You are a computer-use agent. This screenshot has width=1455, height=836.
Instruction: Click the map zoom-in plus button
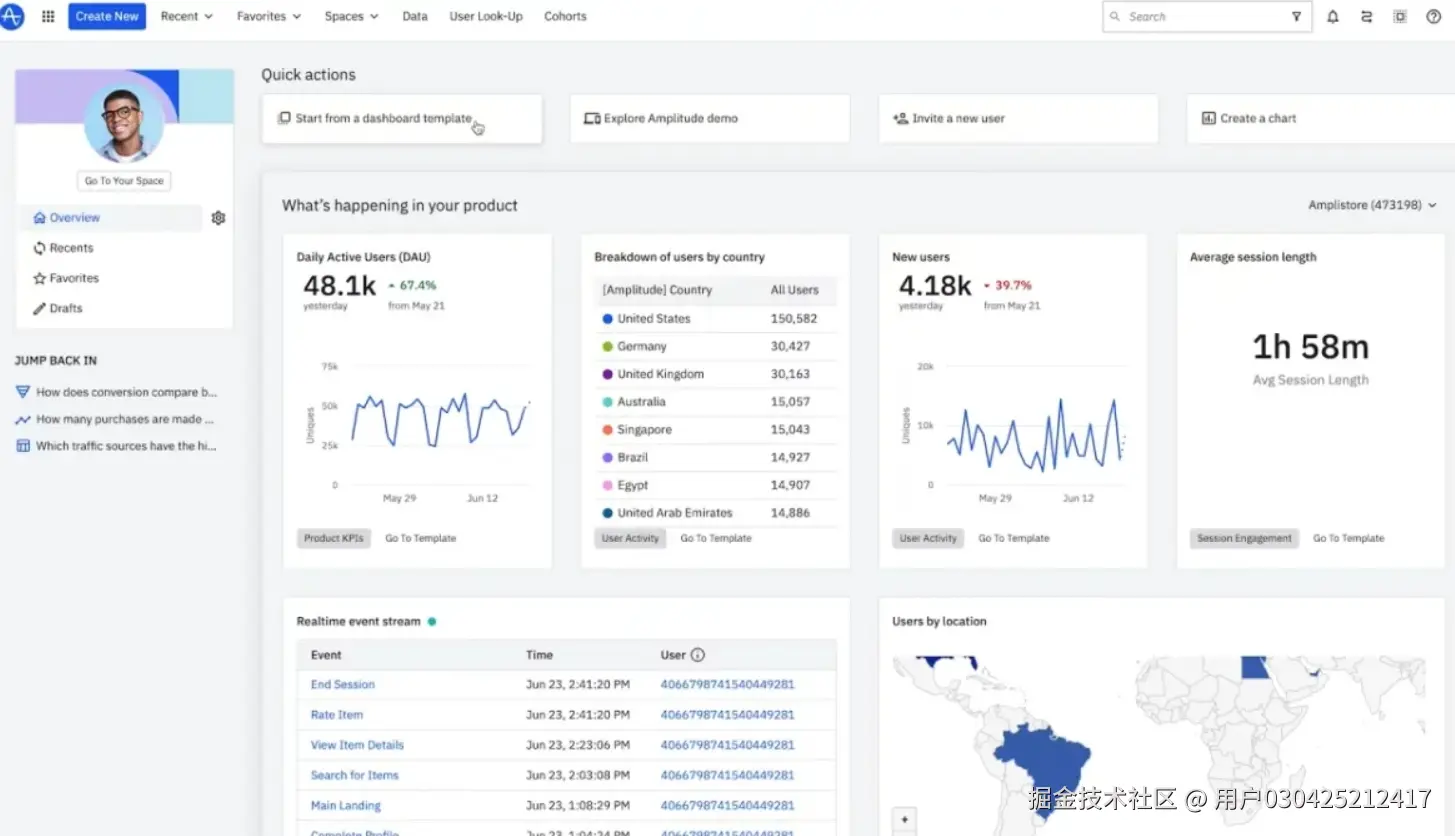904,819
